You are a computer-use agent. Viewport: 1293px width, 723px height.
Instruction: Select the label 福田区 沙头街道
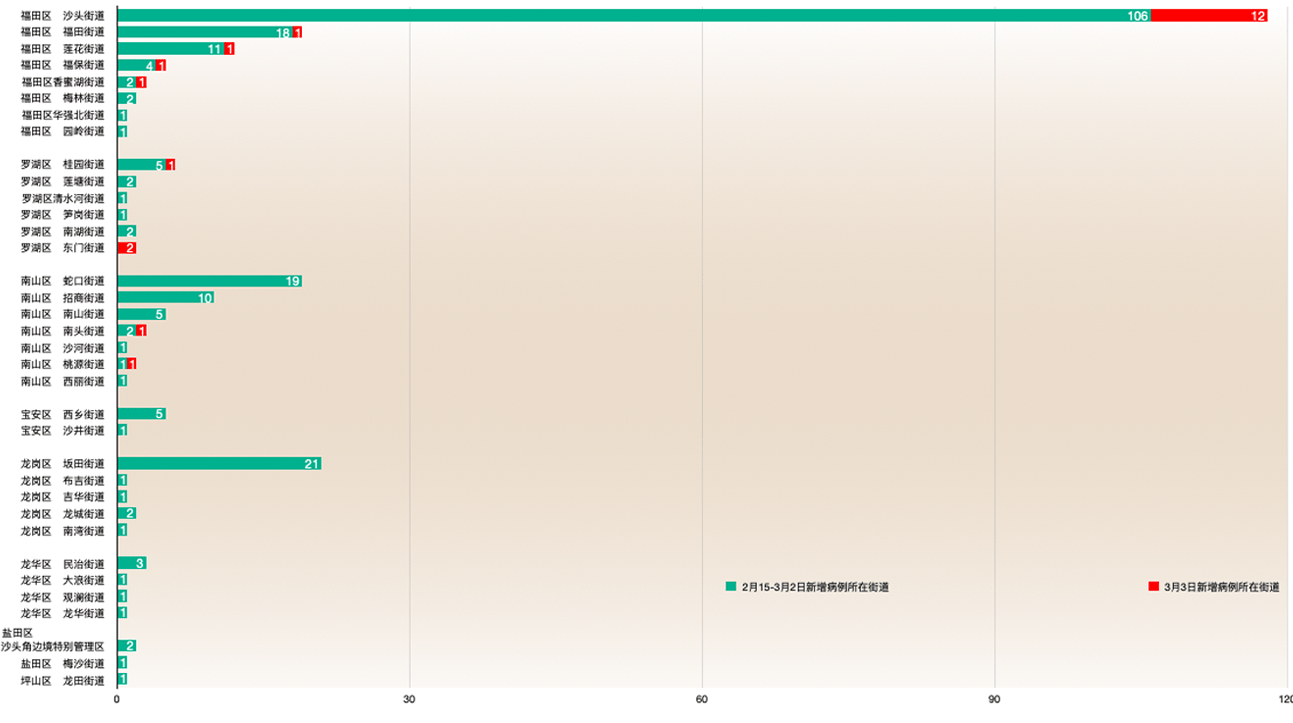(62, 16)
